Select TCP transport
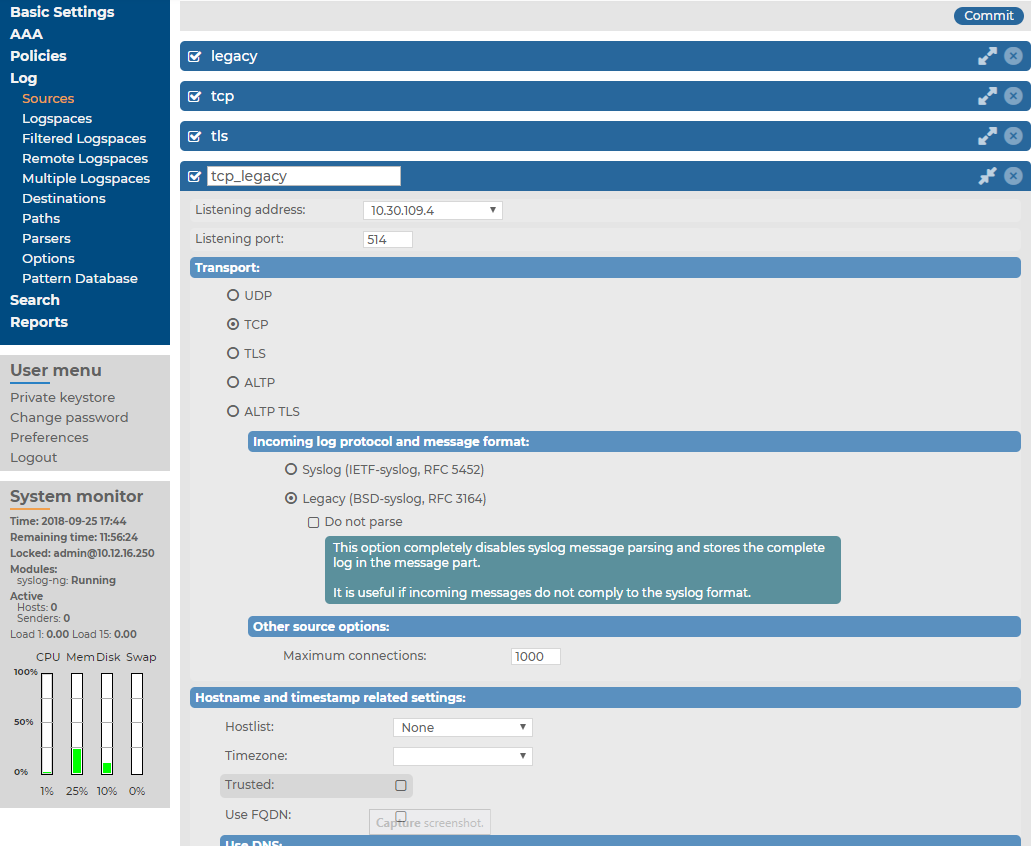The height and width of the screenshot is (846, 1032). pos(232,324)
